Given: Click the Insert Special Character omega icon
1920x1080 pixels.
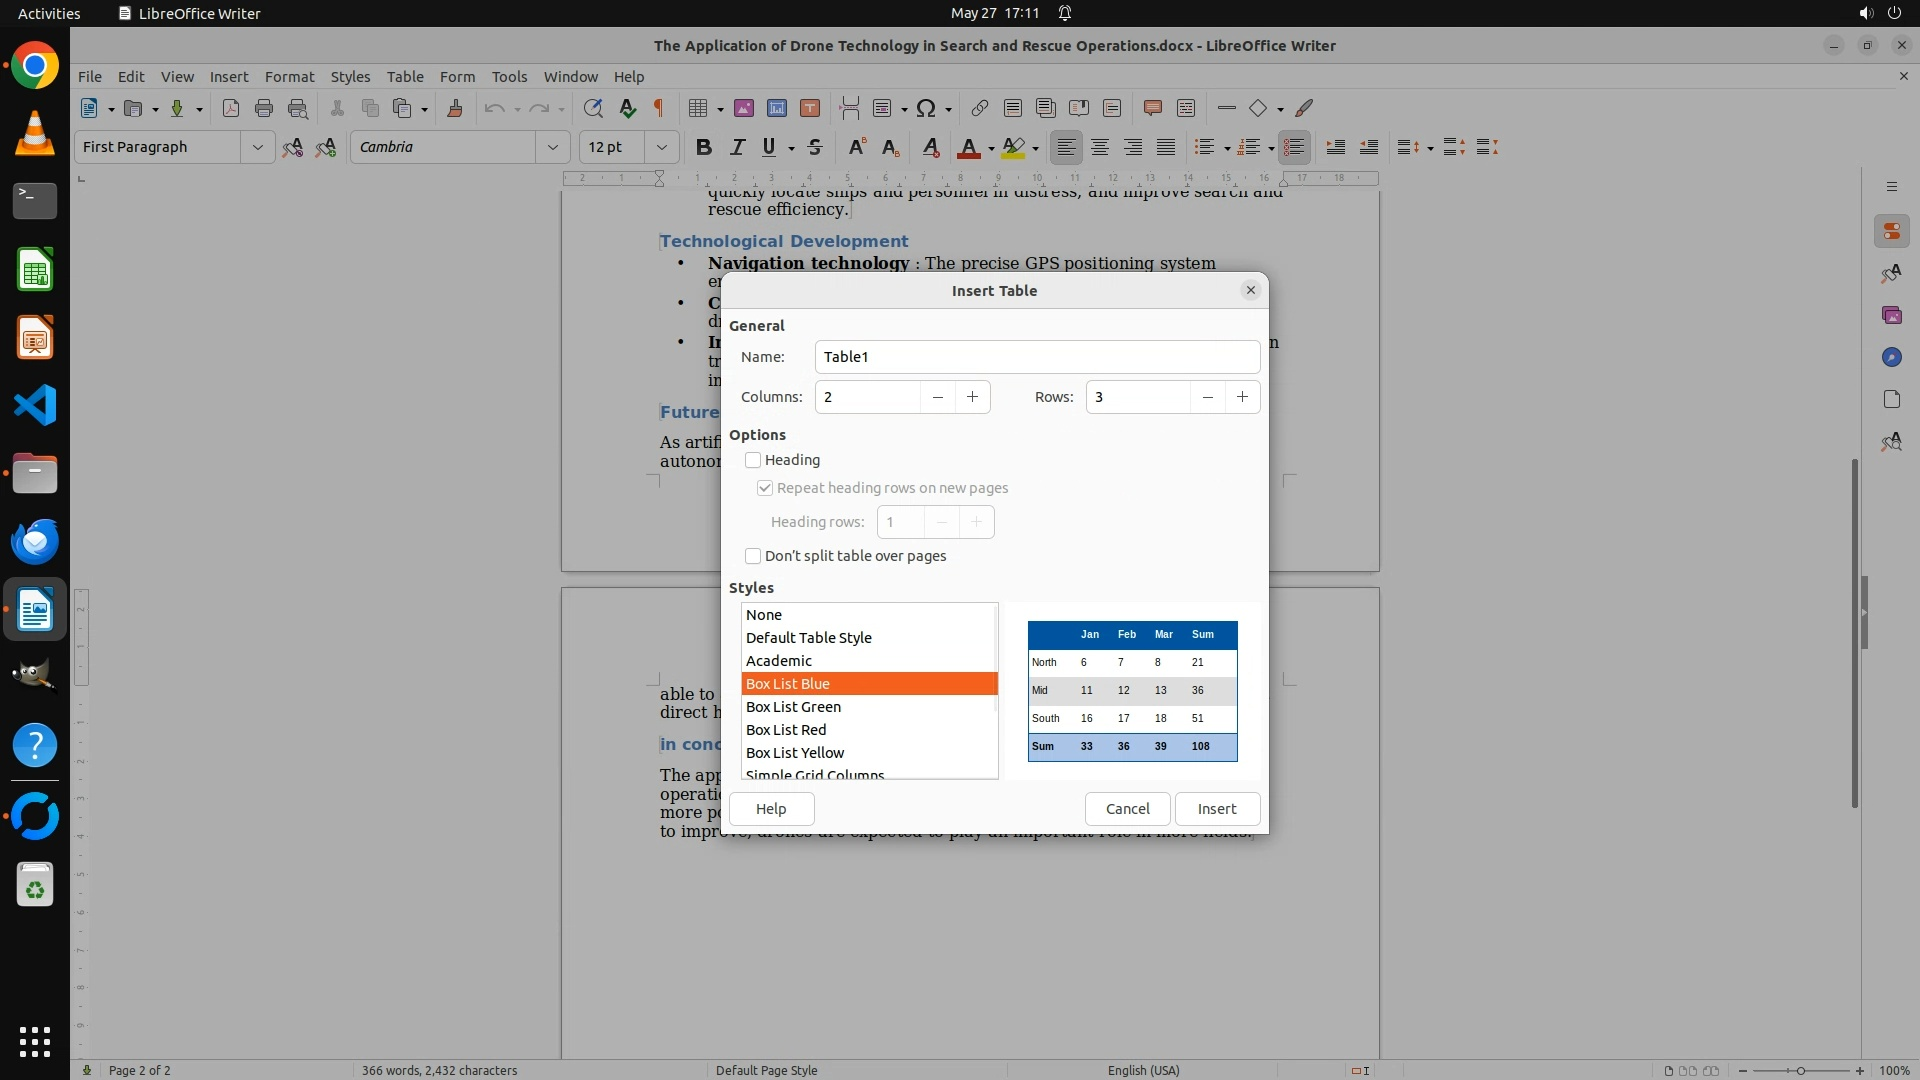Looking at the screenshot, I should point(926,108).
